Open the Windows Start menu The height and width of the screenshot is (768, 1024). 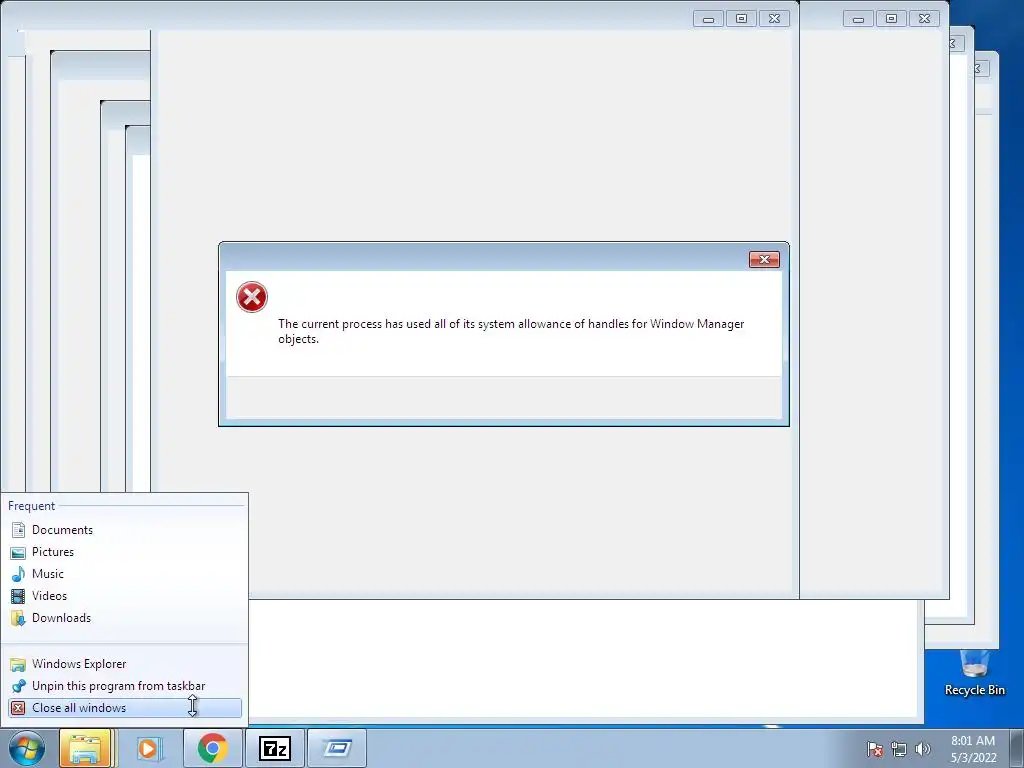tap(27, 748)
